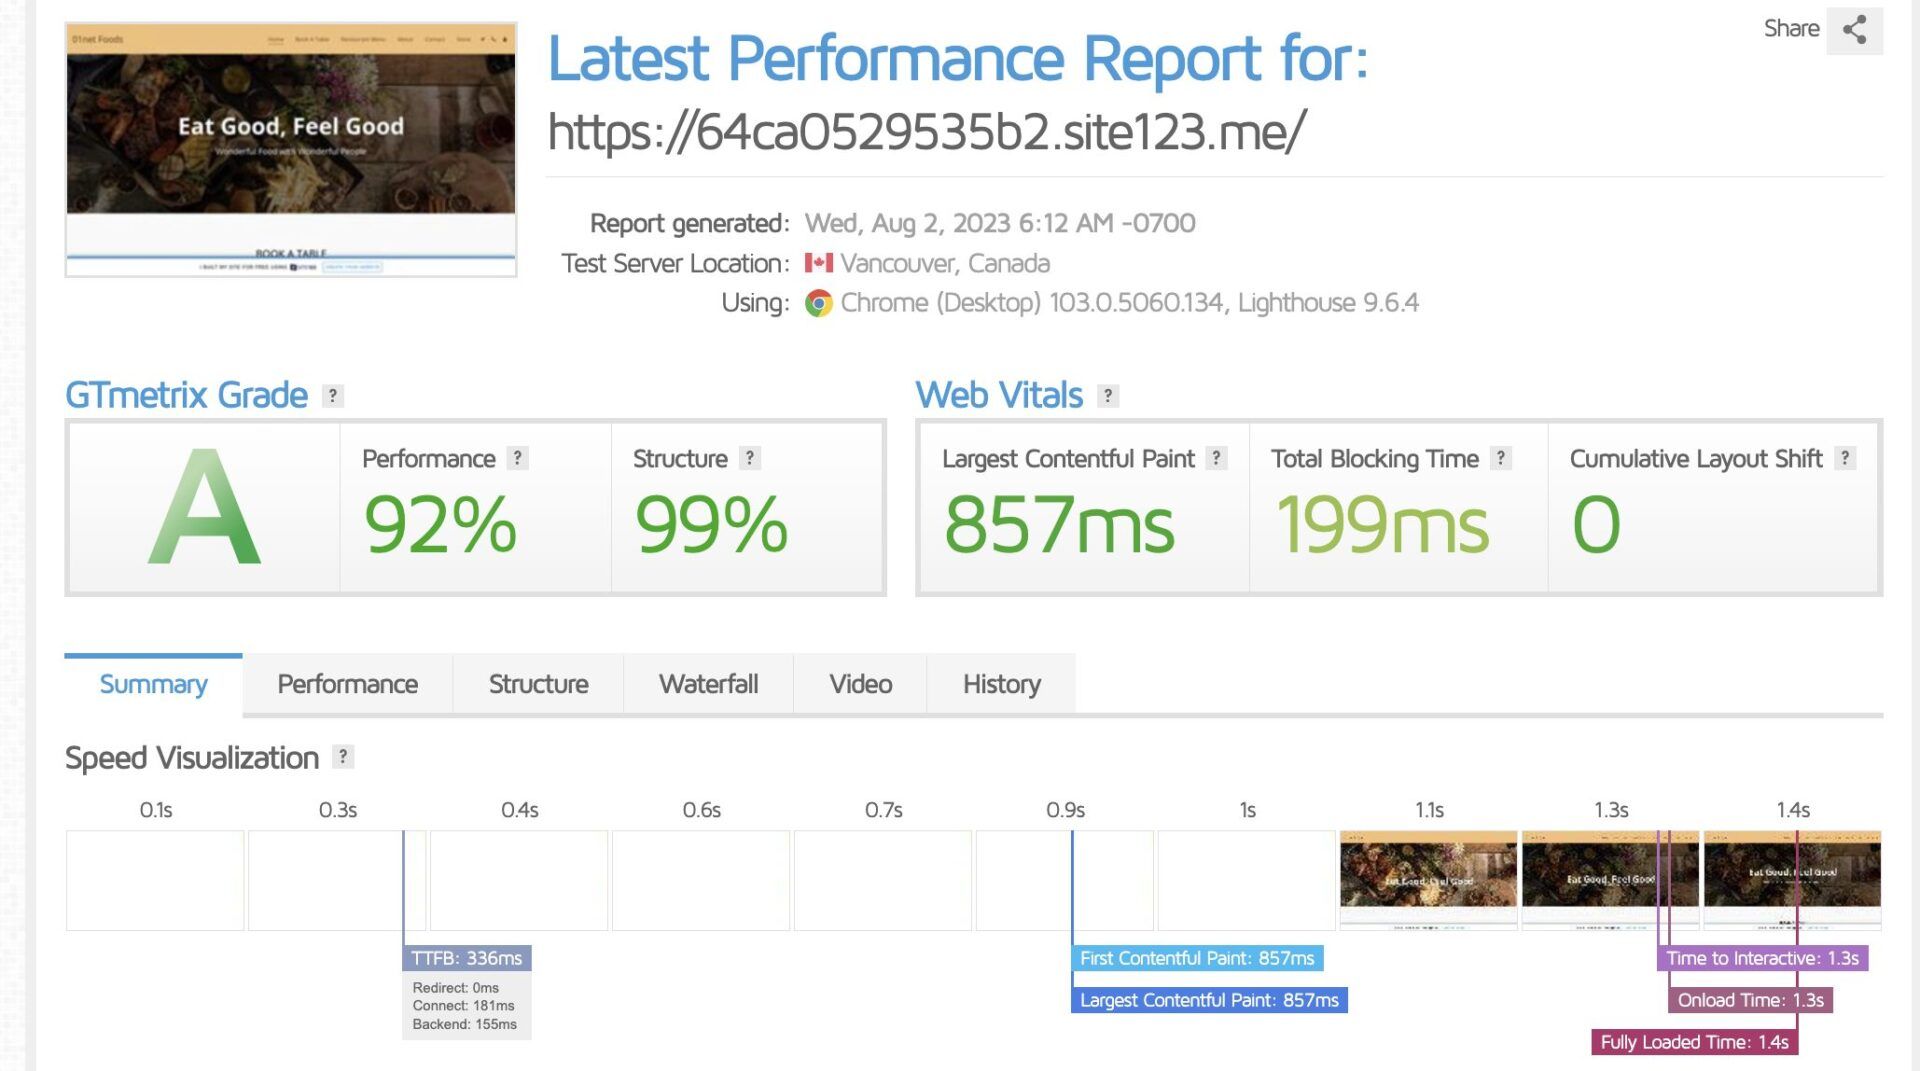
Task: Click 'Redirect: 0ms' in TTFB details
Action: (455, 988)
